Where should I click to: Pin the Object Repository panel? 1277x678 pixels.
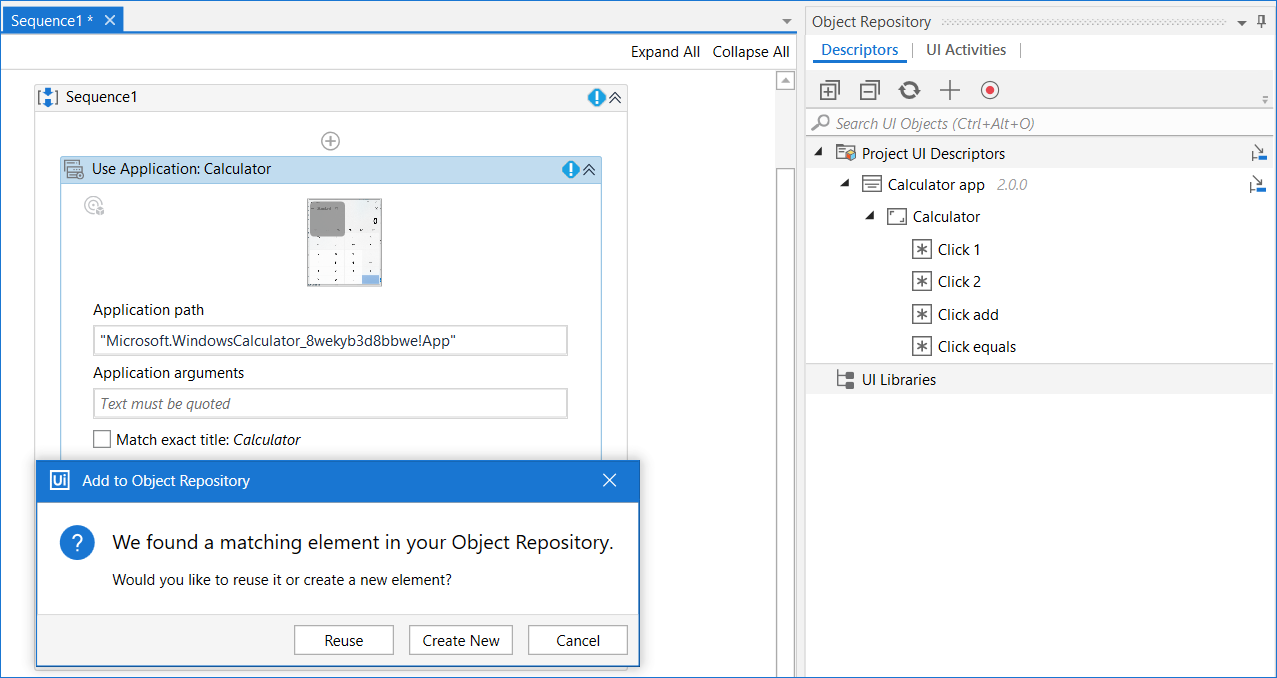coord(1261,22)
